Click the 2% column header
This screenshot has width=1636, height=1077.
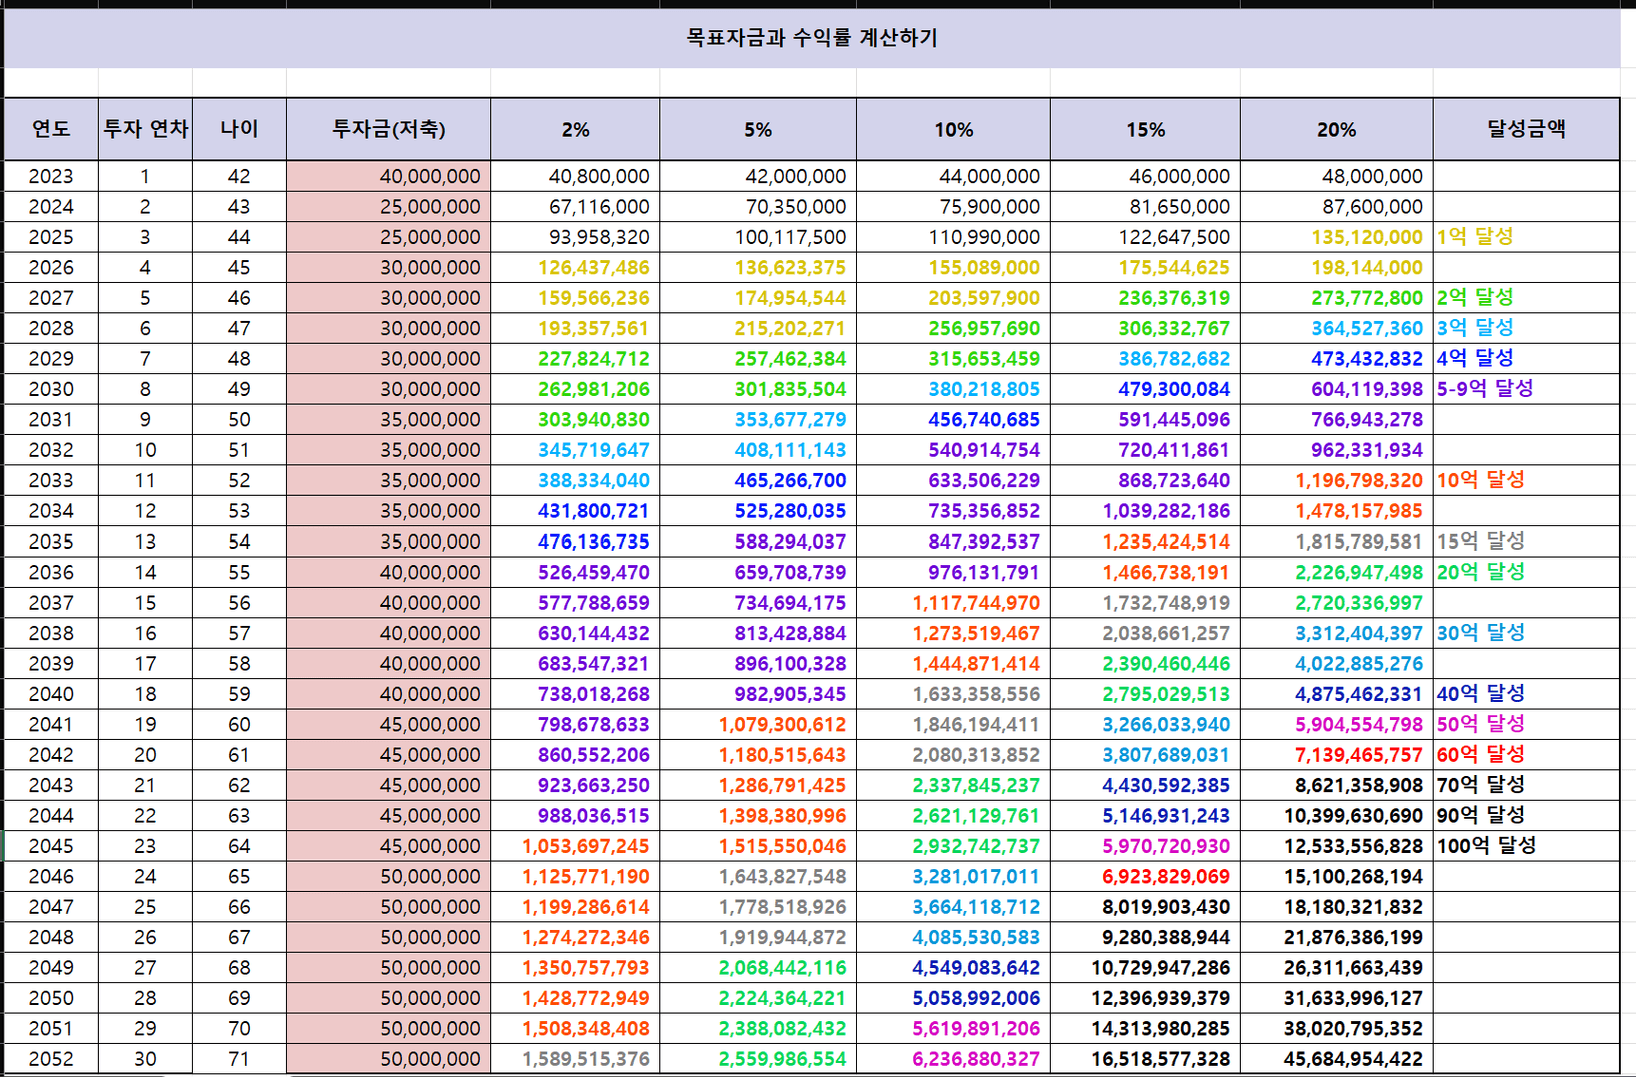pos(575,129)
